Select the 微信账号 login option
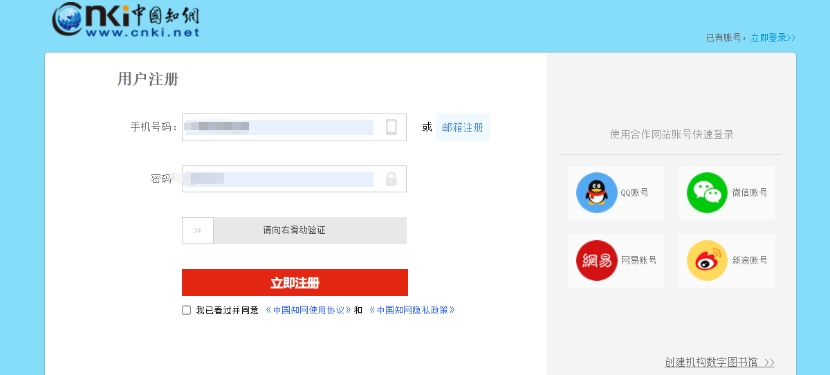830x375 pixels. coord(727,193)
